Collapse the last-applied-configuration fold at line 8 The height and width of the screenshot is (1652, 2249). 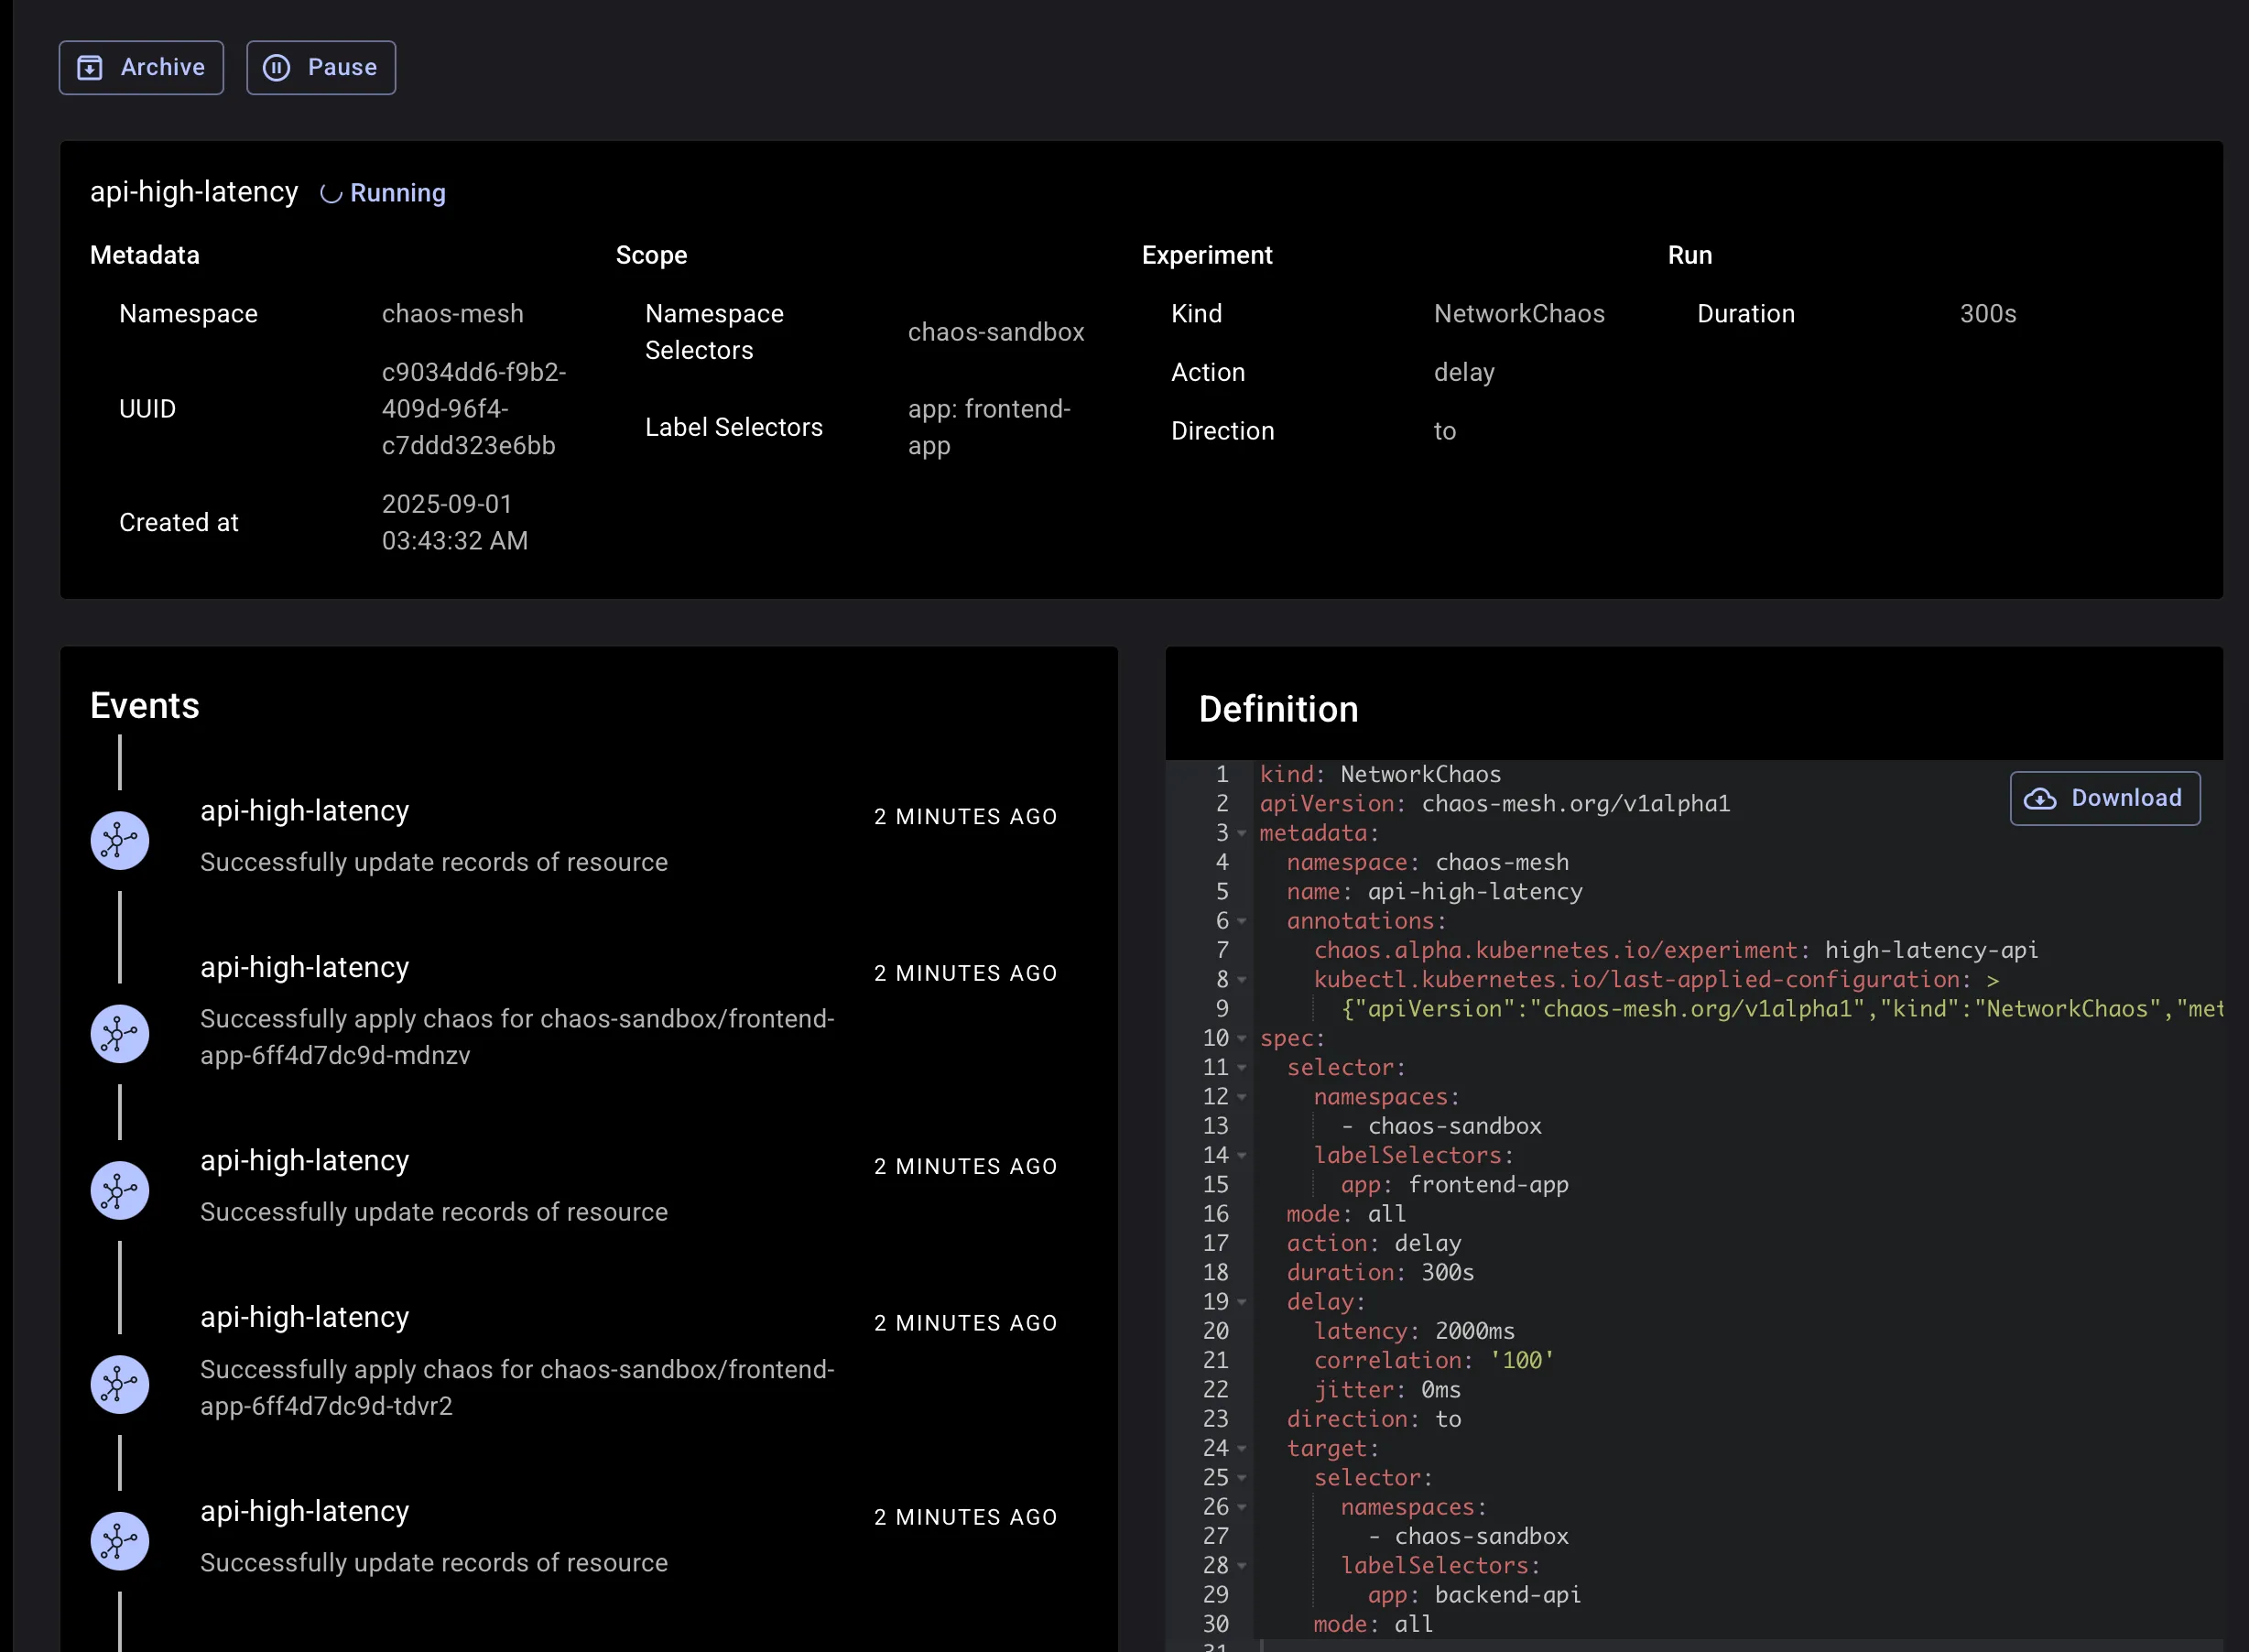point(1242,980)
